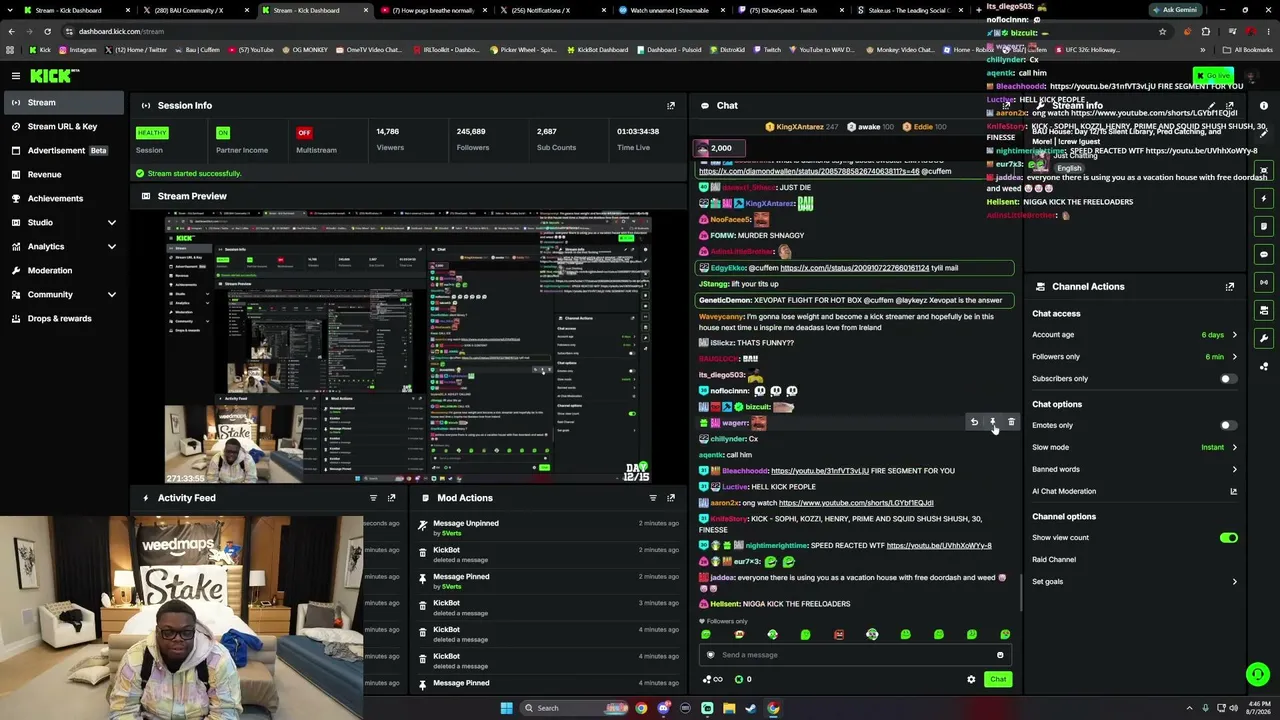1280x720 pixels.
Task: Click the 'Message Unpinned' mod action entry
Action: click(549, 527)
